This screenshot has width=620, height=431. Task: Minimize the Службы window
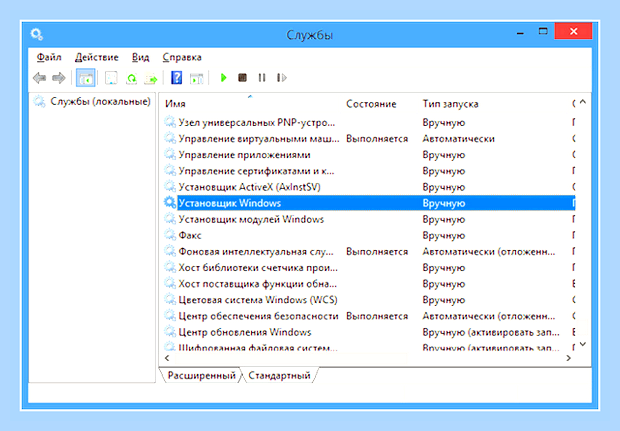[x=520, y=32]
